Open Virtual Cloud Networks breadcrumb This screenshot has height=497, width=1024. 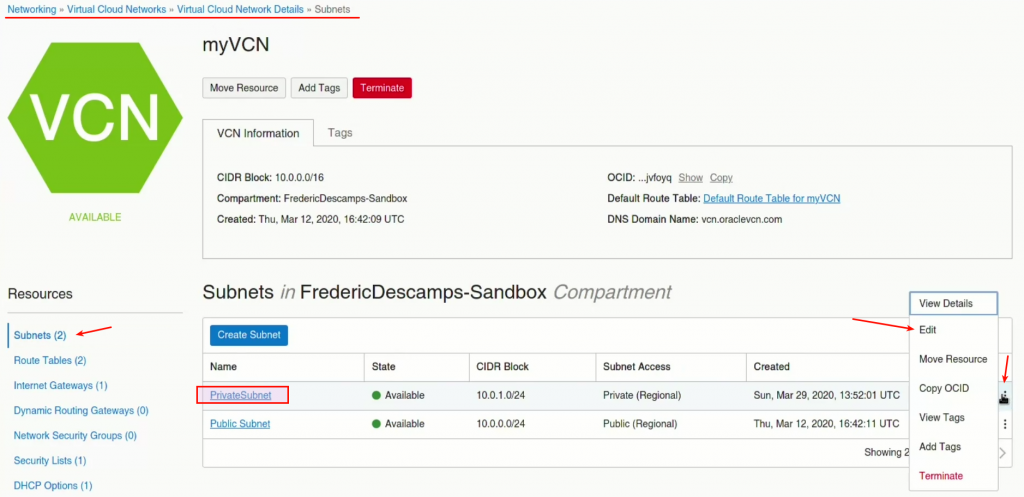[x=116, y=10]
